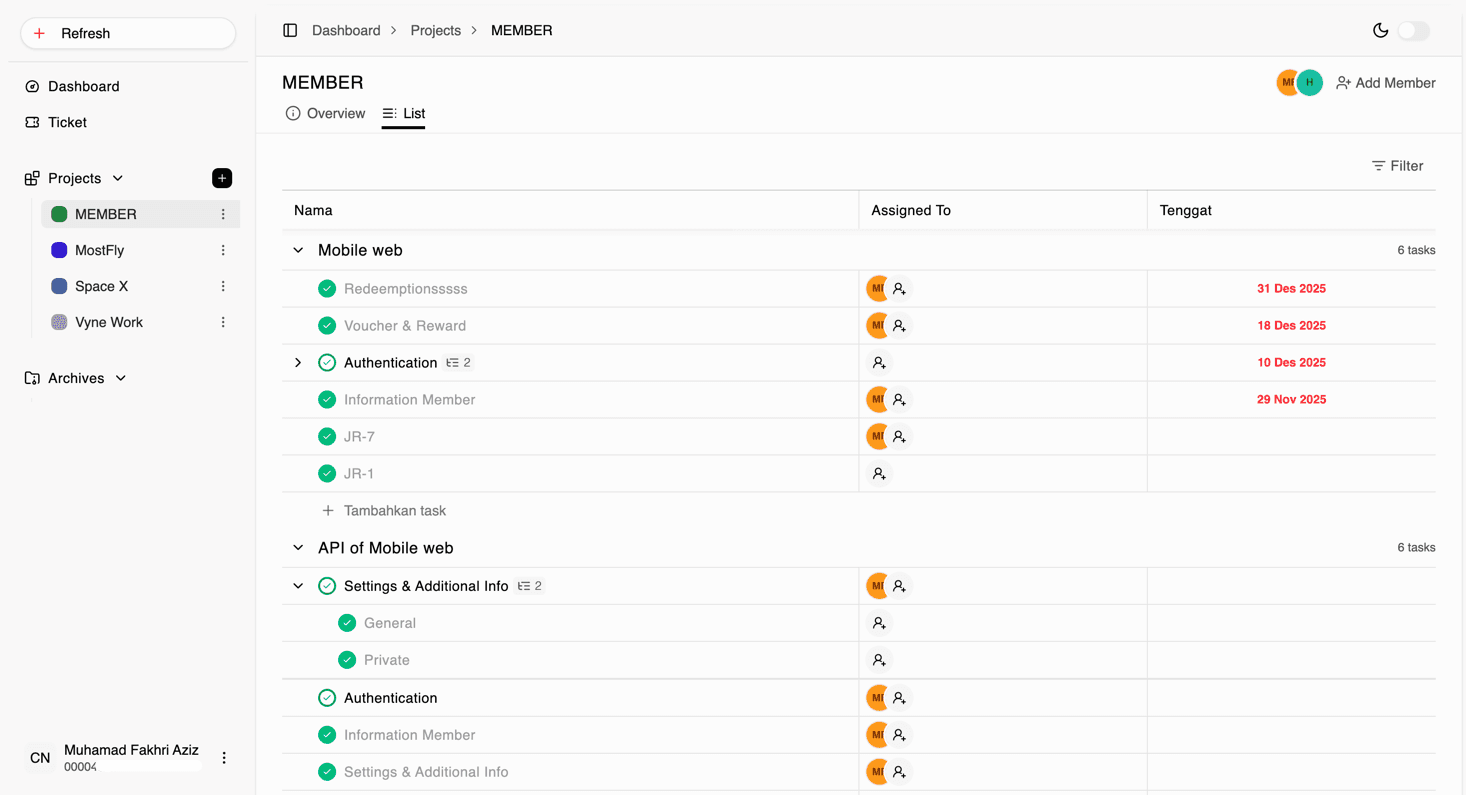Viewport: 1466px width, 795px height.
Task: Click the black add project plus icon
Action: (222, 178)
